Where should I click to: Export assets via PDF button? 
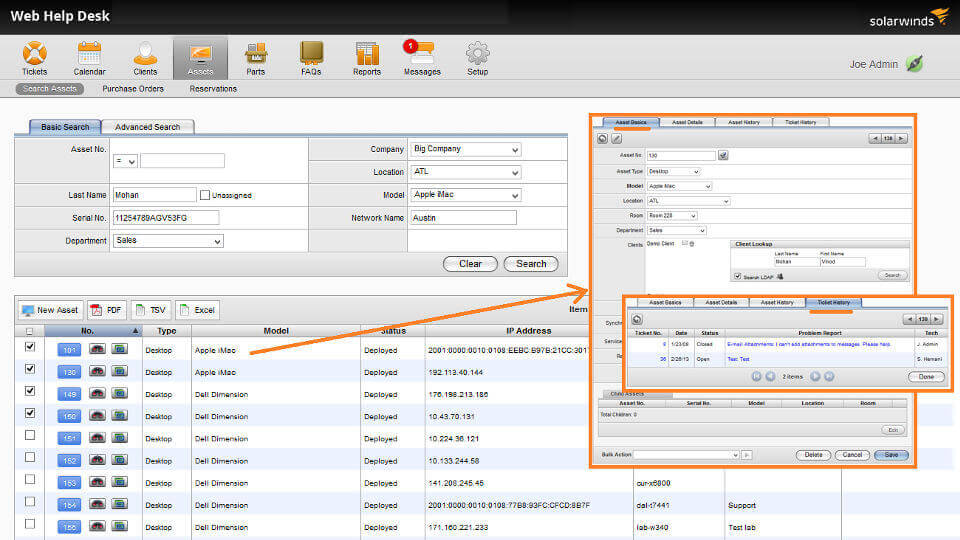coord(107,310)
